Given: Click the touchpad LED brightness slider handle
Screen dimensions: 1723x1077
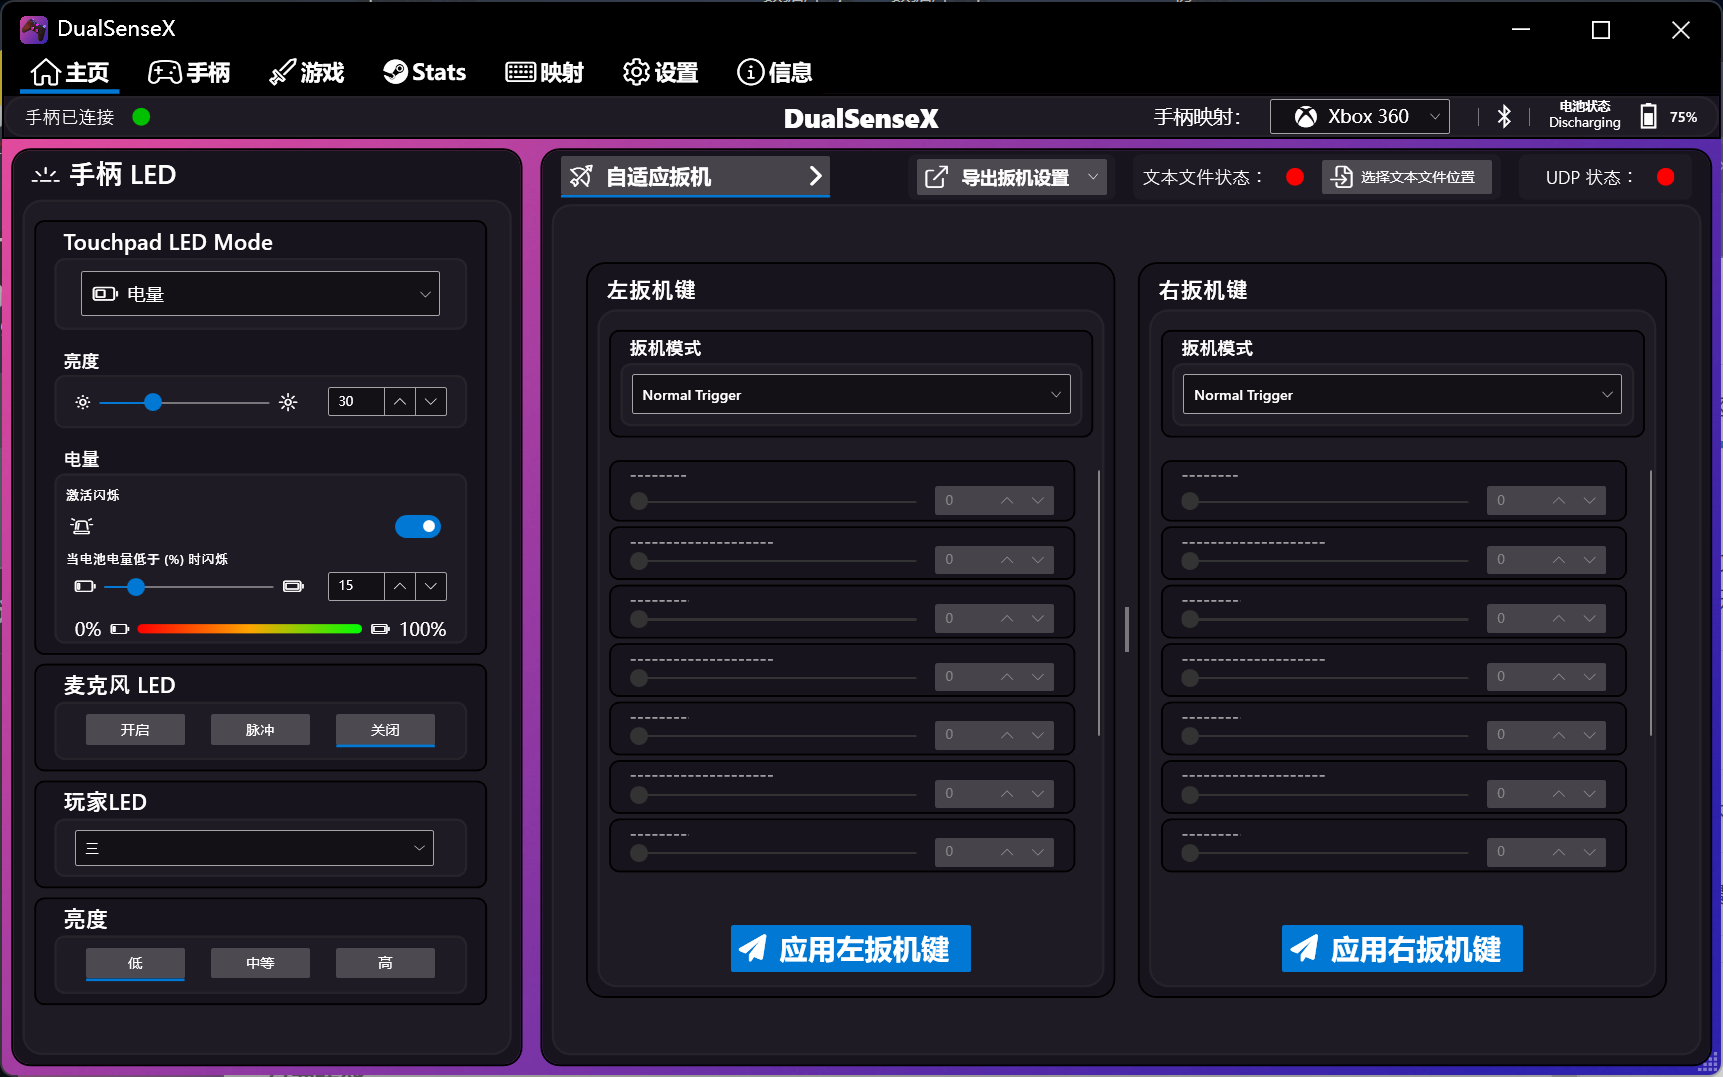Looking at the screenshot, I should 153,402.
